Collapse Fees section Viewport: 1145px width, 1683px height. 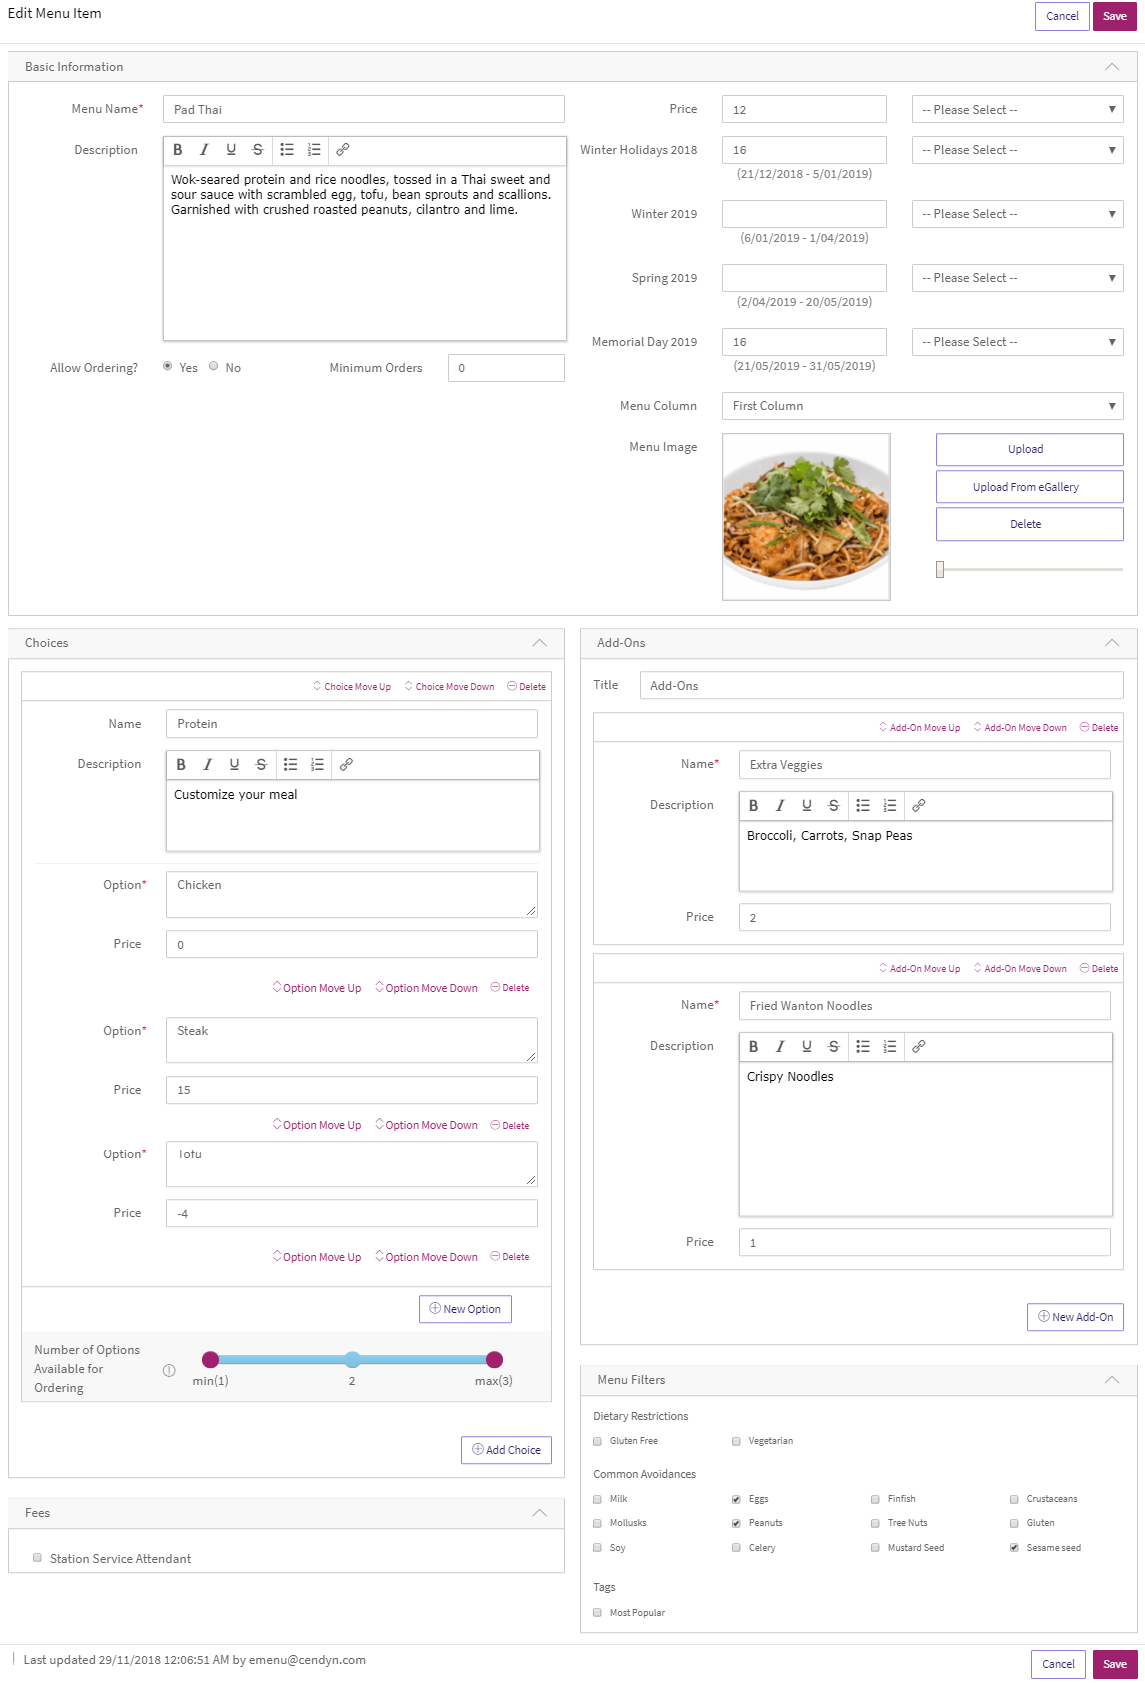[x=540, y=1513]
